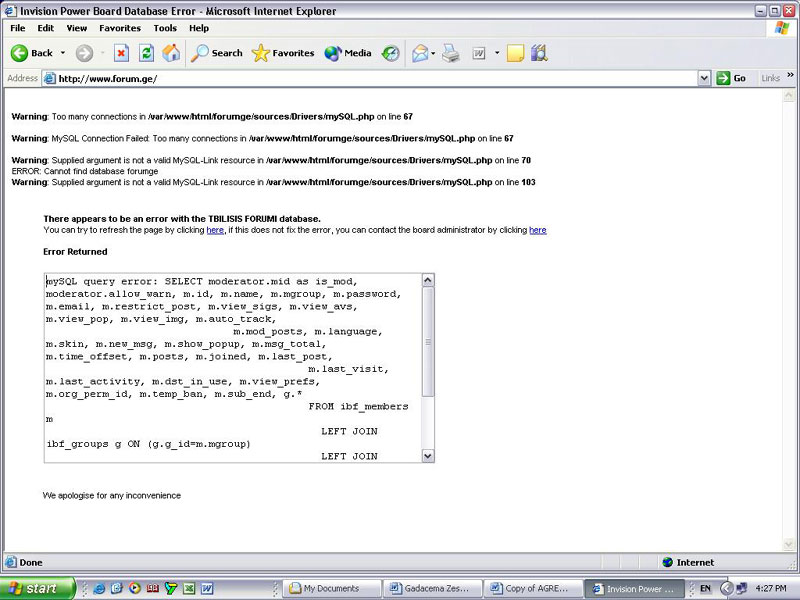Refresh the page with the Refresh icon
800x600 pixels.
click(146, 53)
